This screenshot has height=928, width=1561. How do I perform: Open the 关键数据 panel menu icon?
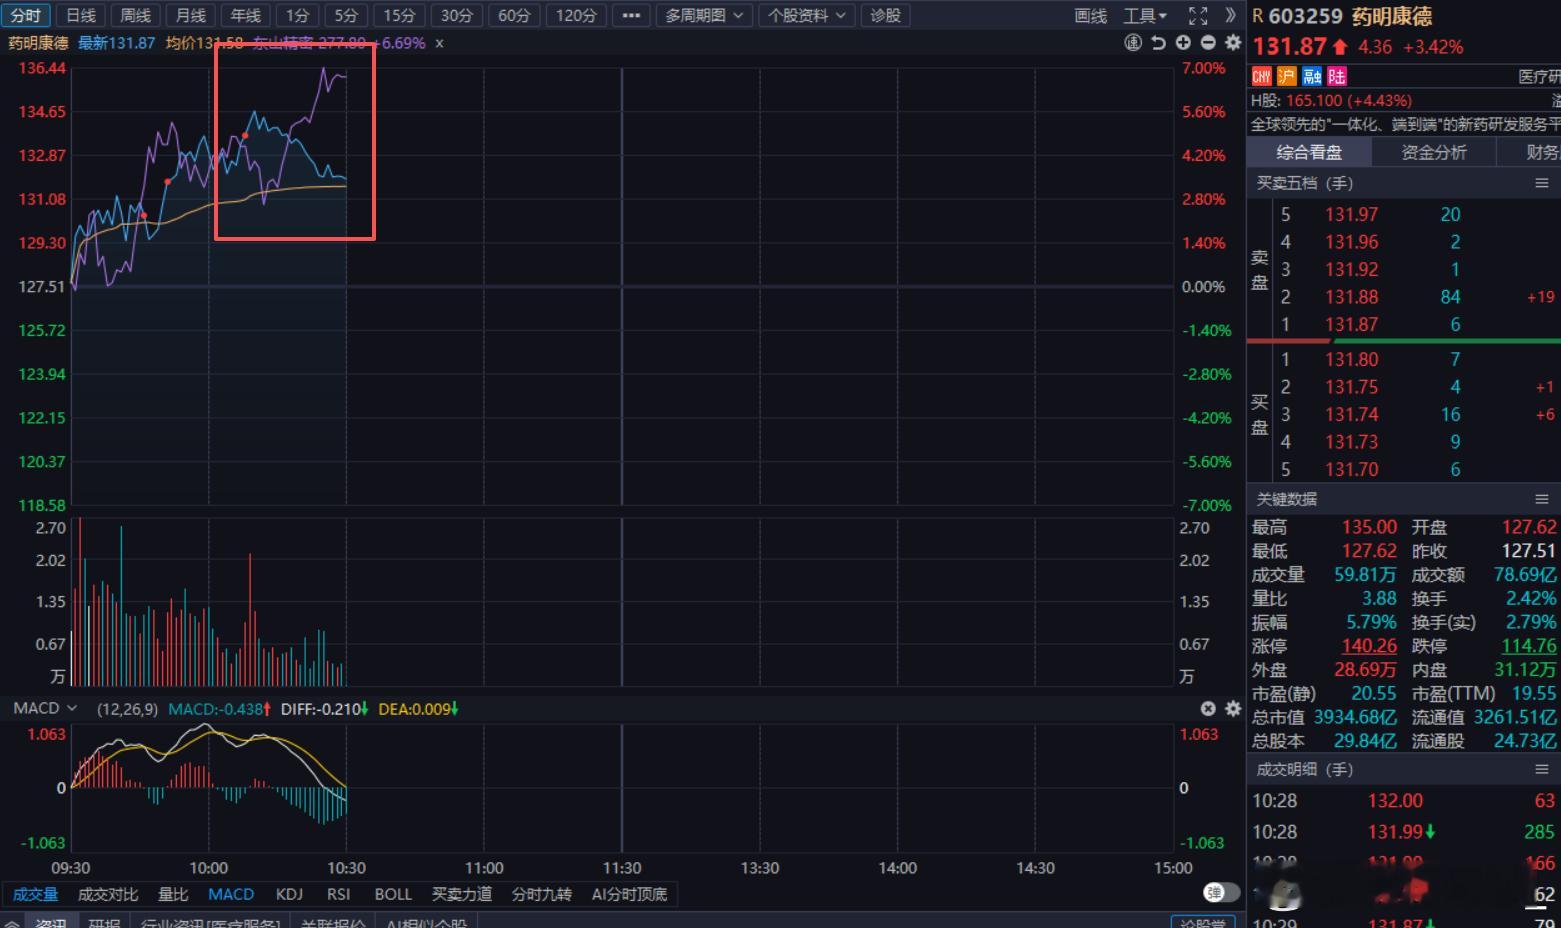coord(1541,499)
